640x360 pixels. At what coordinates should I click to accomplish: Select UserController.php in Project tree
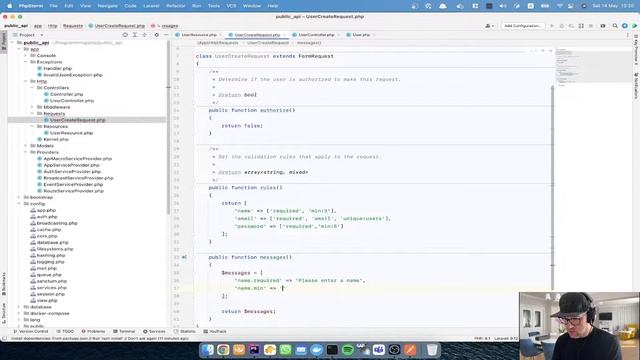tap(72, 101)
